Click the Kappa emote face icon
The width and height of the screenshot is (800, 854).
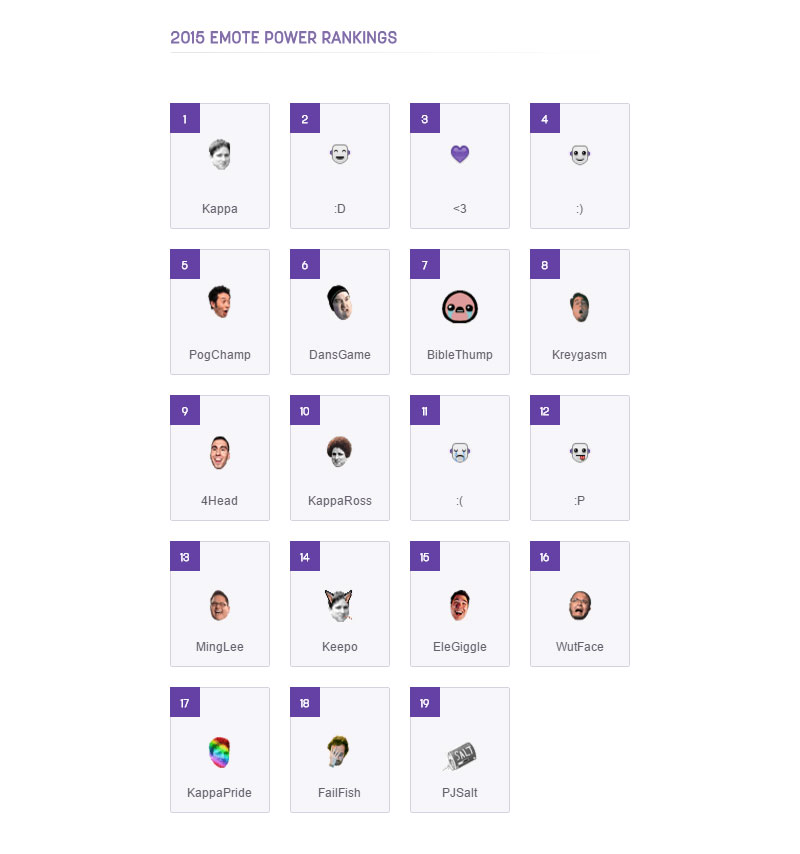click(x=220, y=155)
